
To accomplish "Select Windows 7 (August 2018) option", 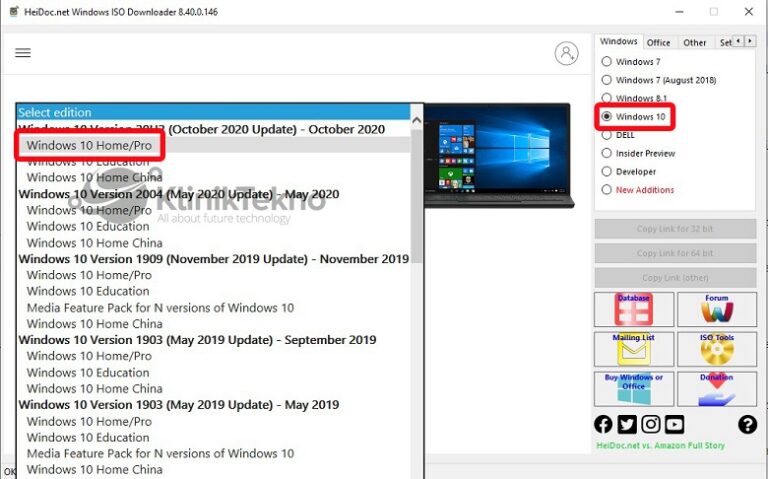I will [606, 80].
